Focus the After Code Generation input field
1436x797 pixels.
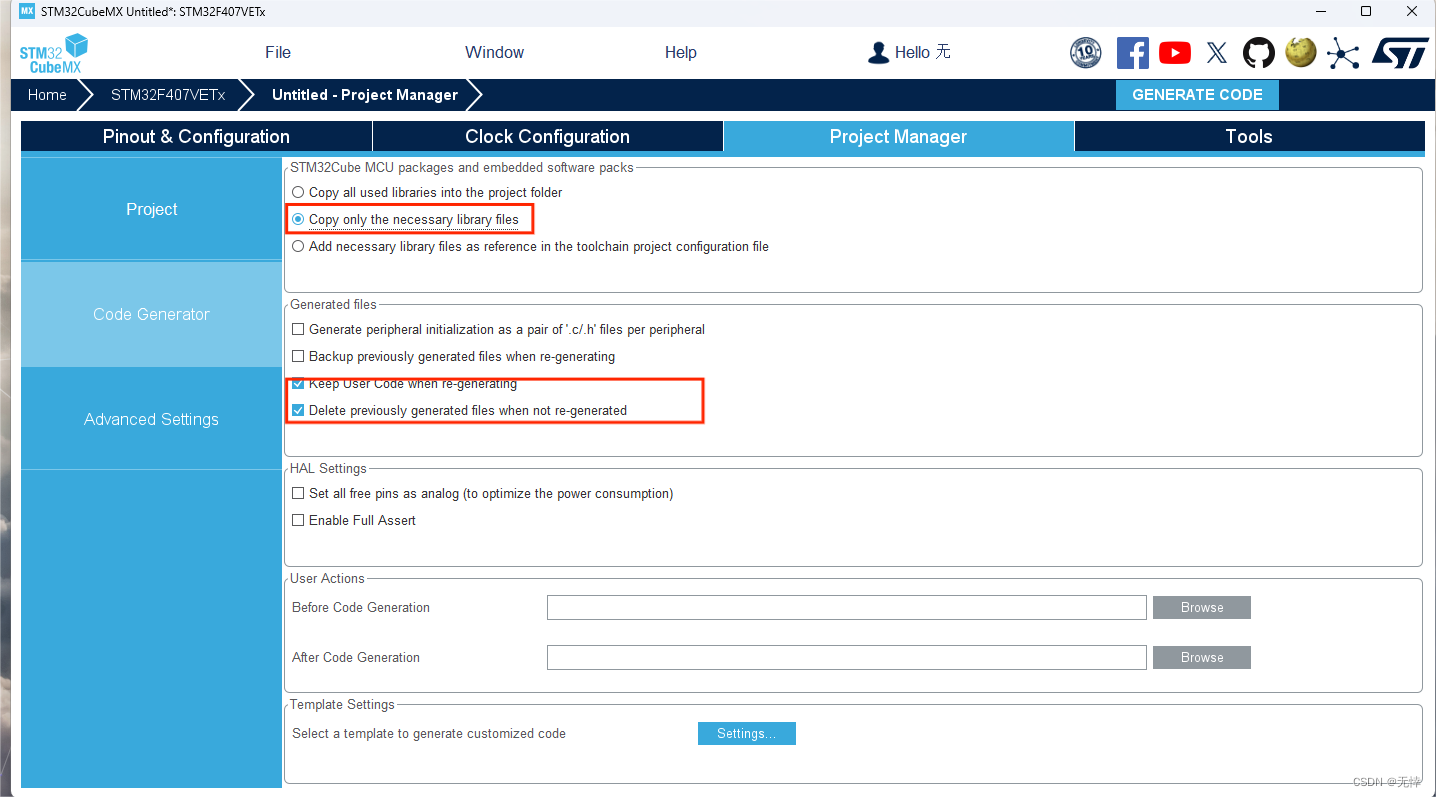(x=846, y=657)
